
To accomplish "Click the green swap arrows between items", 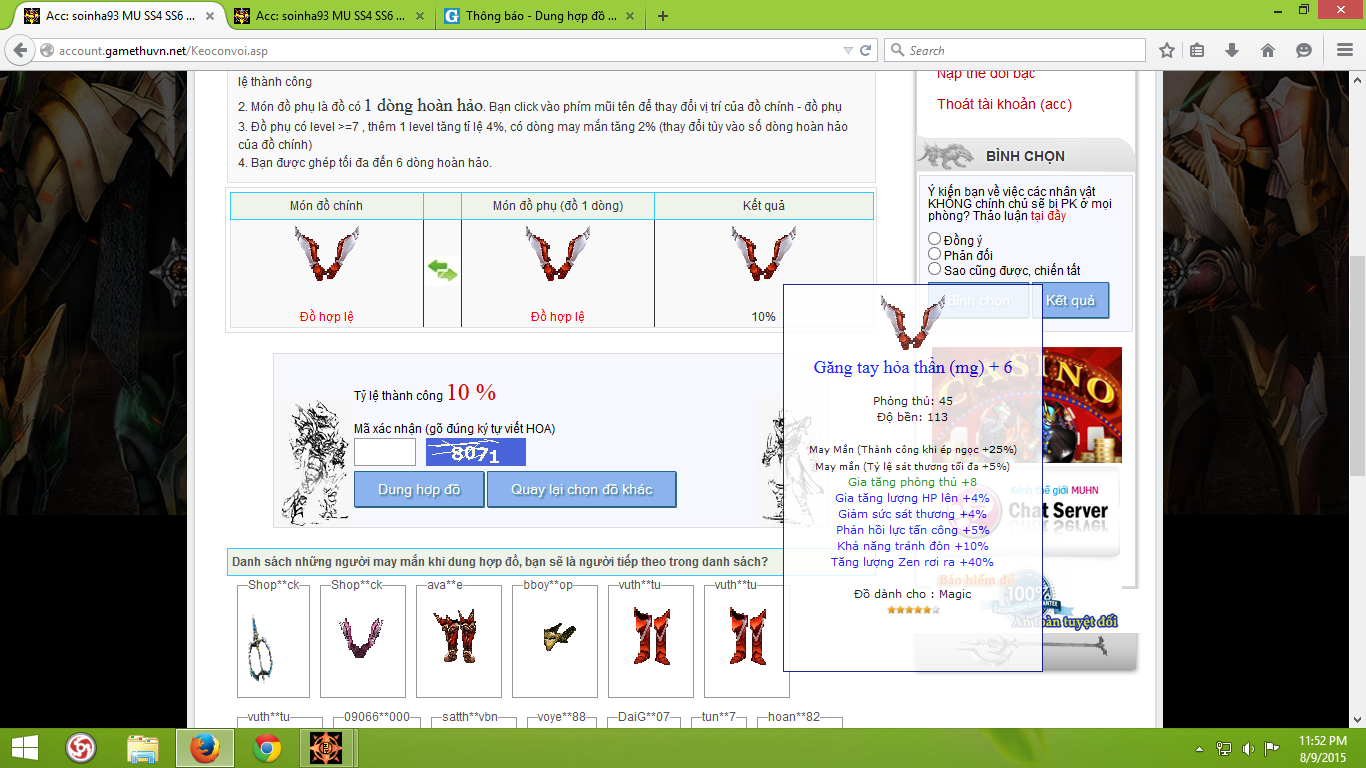I will point(442,270).
